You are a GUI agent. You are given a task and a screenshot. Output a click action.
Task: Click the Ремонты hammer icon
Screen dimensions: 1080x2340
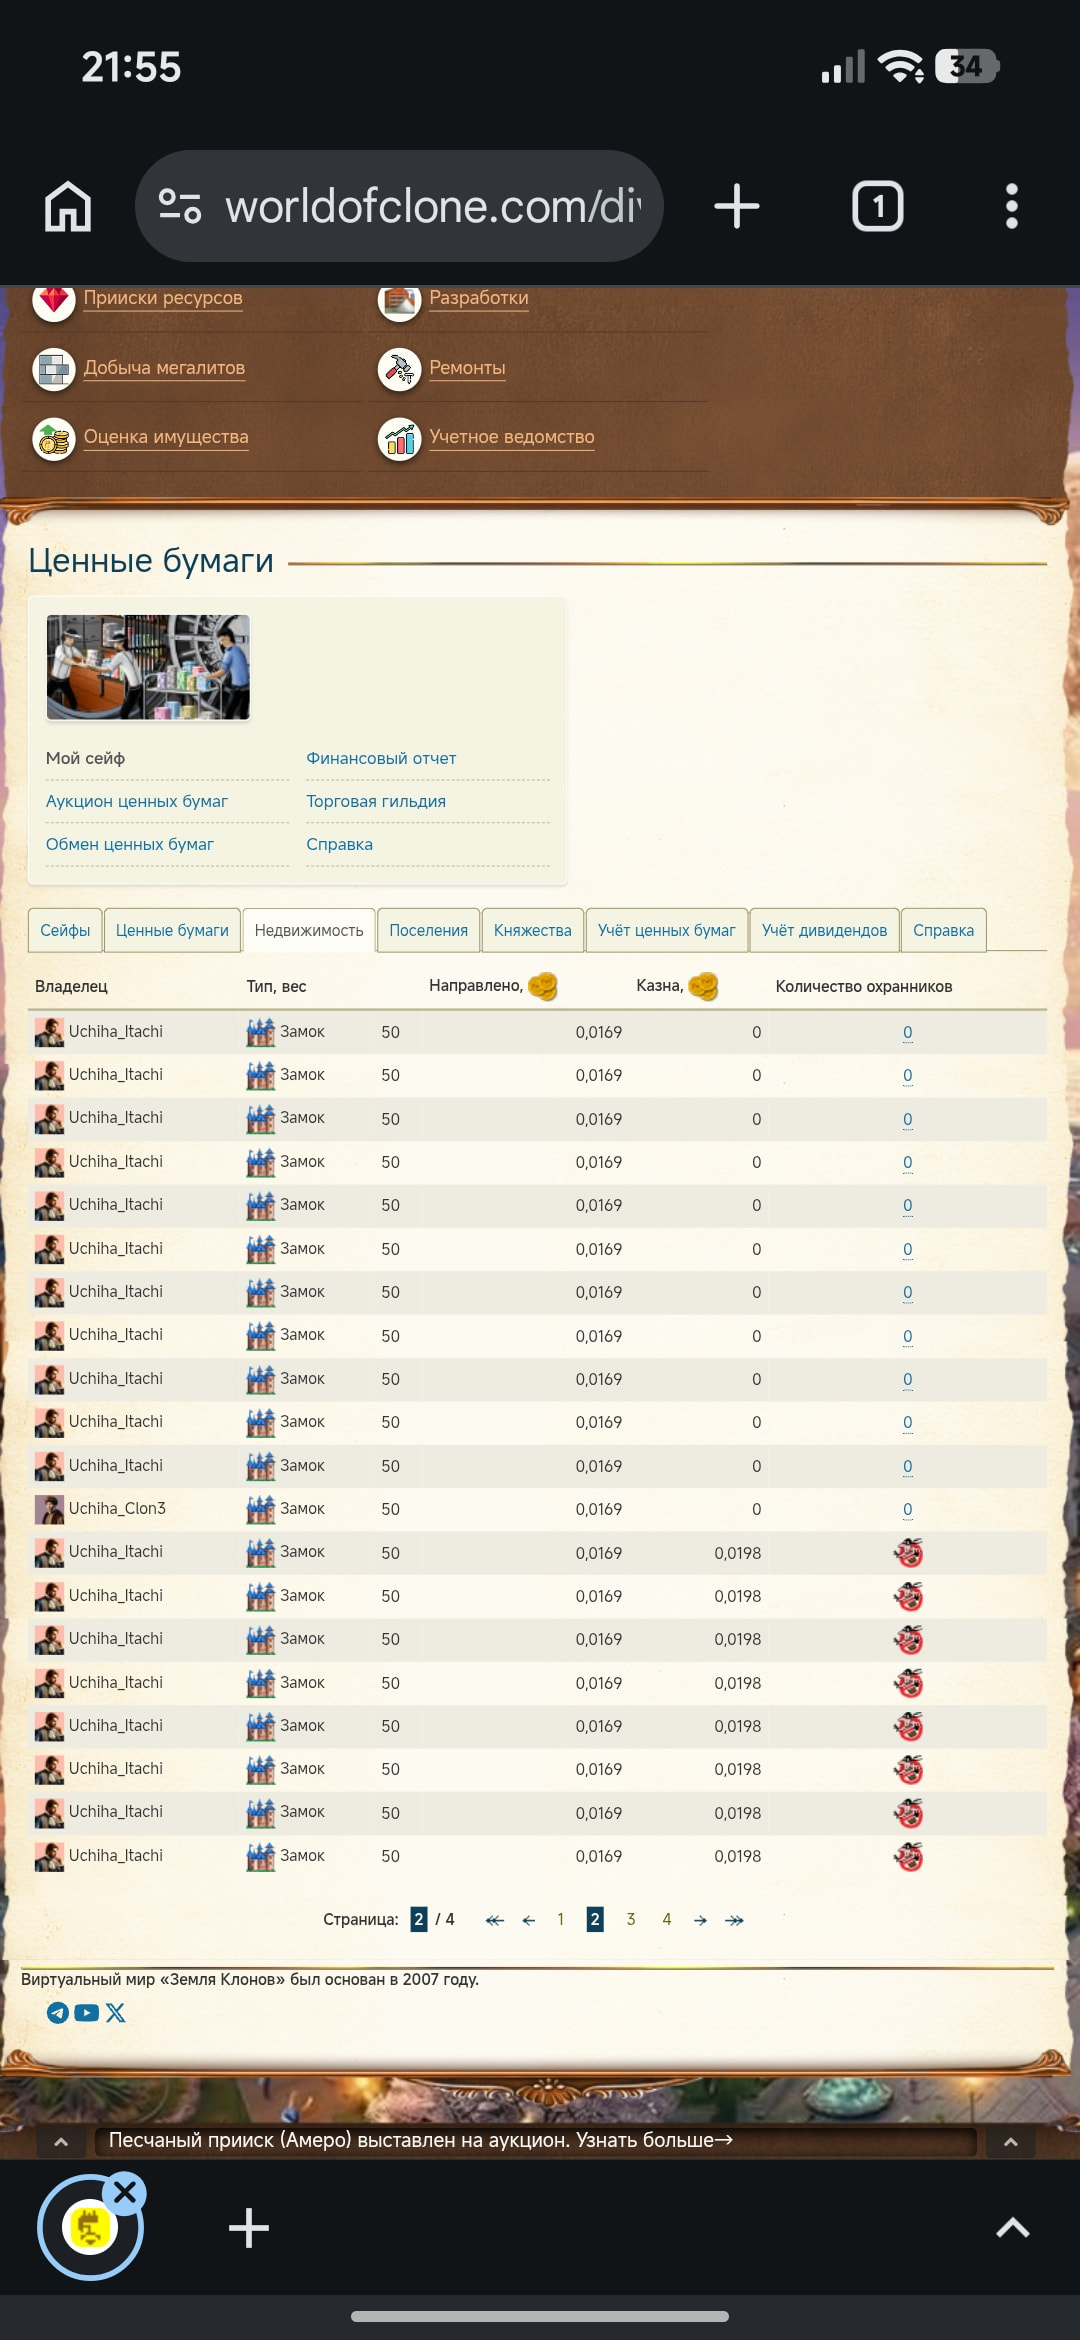399,369
